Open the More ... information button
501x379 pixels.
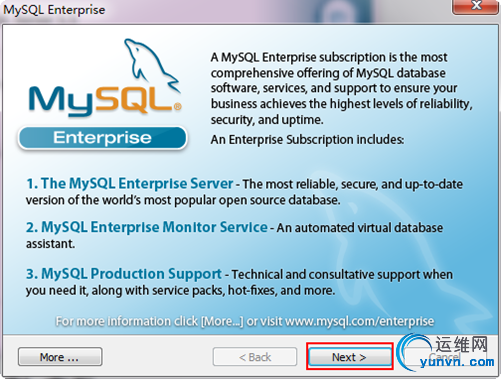coord(60,357)
